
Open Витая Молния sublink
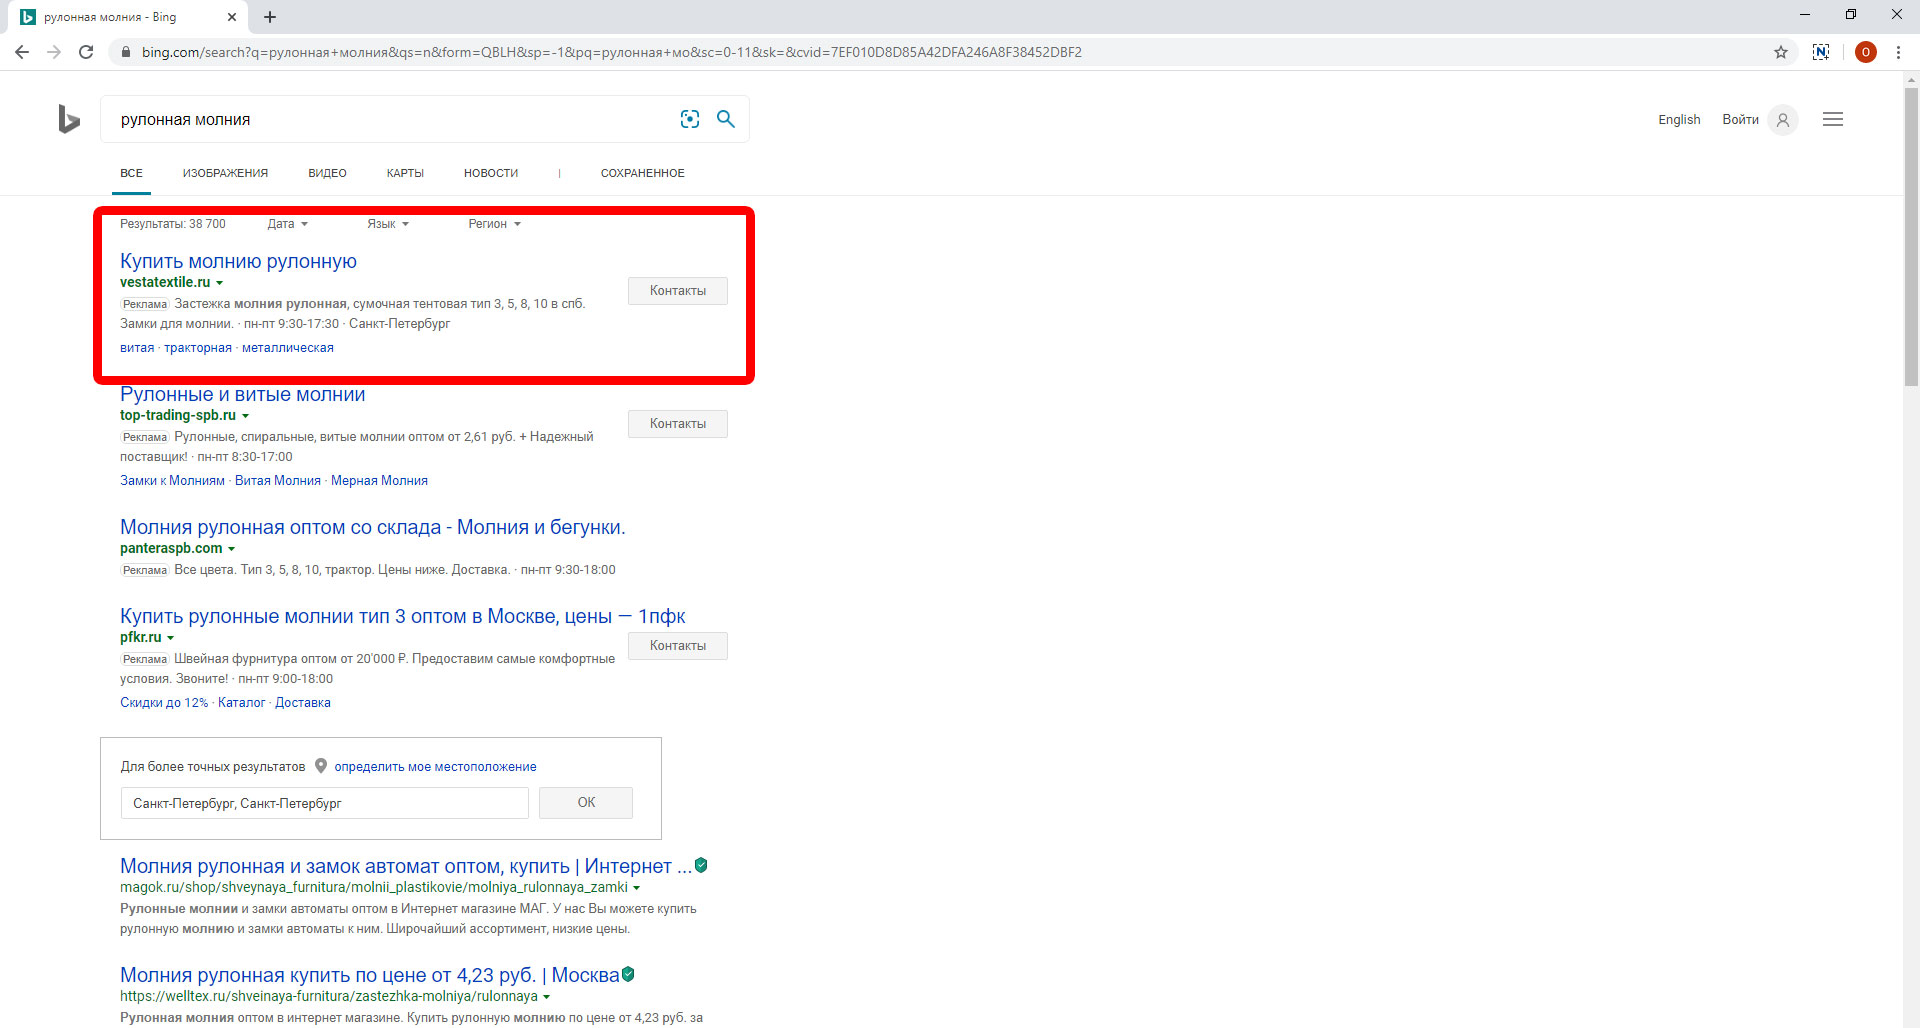click(278, 481)
